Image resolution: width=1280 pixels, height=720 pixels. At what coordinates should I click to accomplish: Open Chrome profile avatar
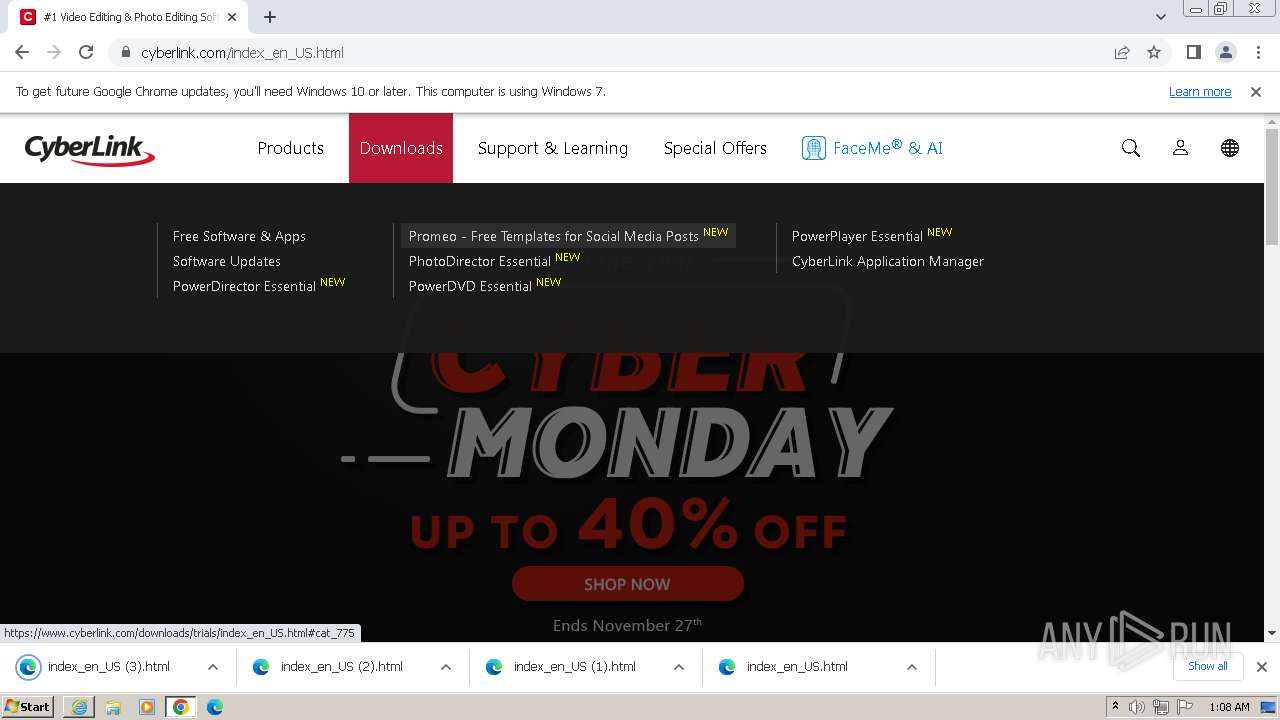pyautogui.click(x=1225, y=52)
